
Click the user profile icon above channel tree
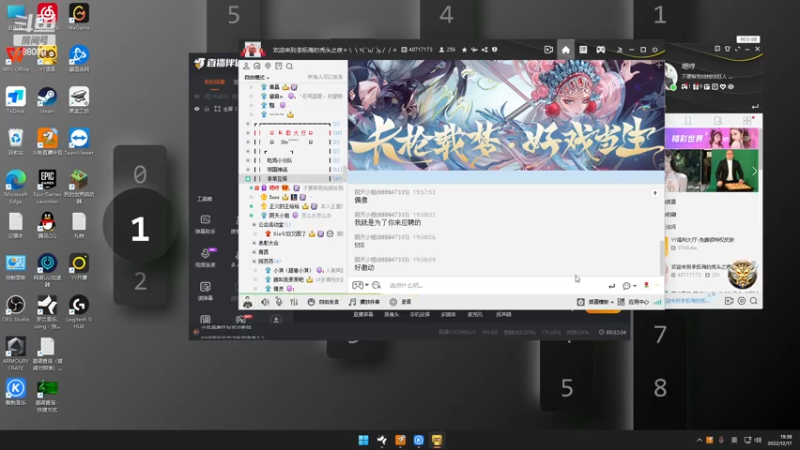coord(246,66)
